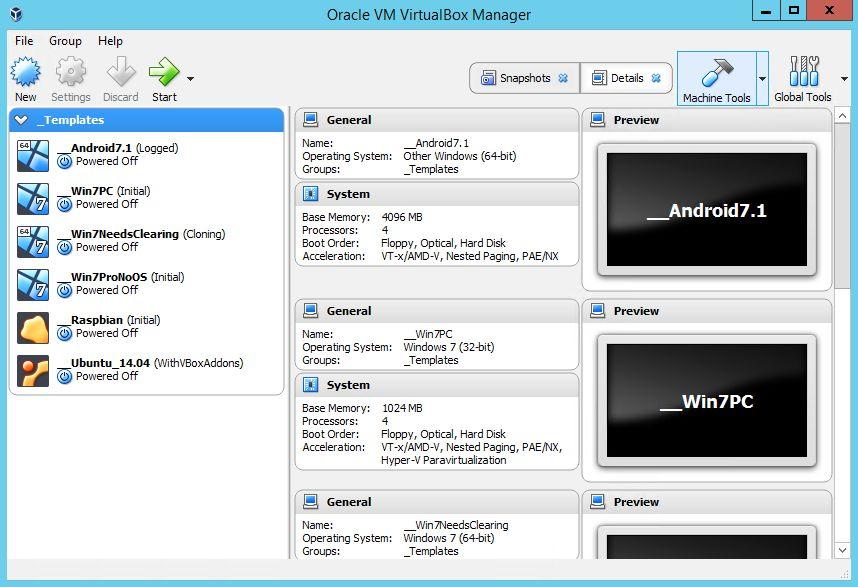Select the _Templates group header
The image size is (858, 587).
147,120
